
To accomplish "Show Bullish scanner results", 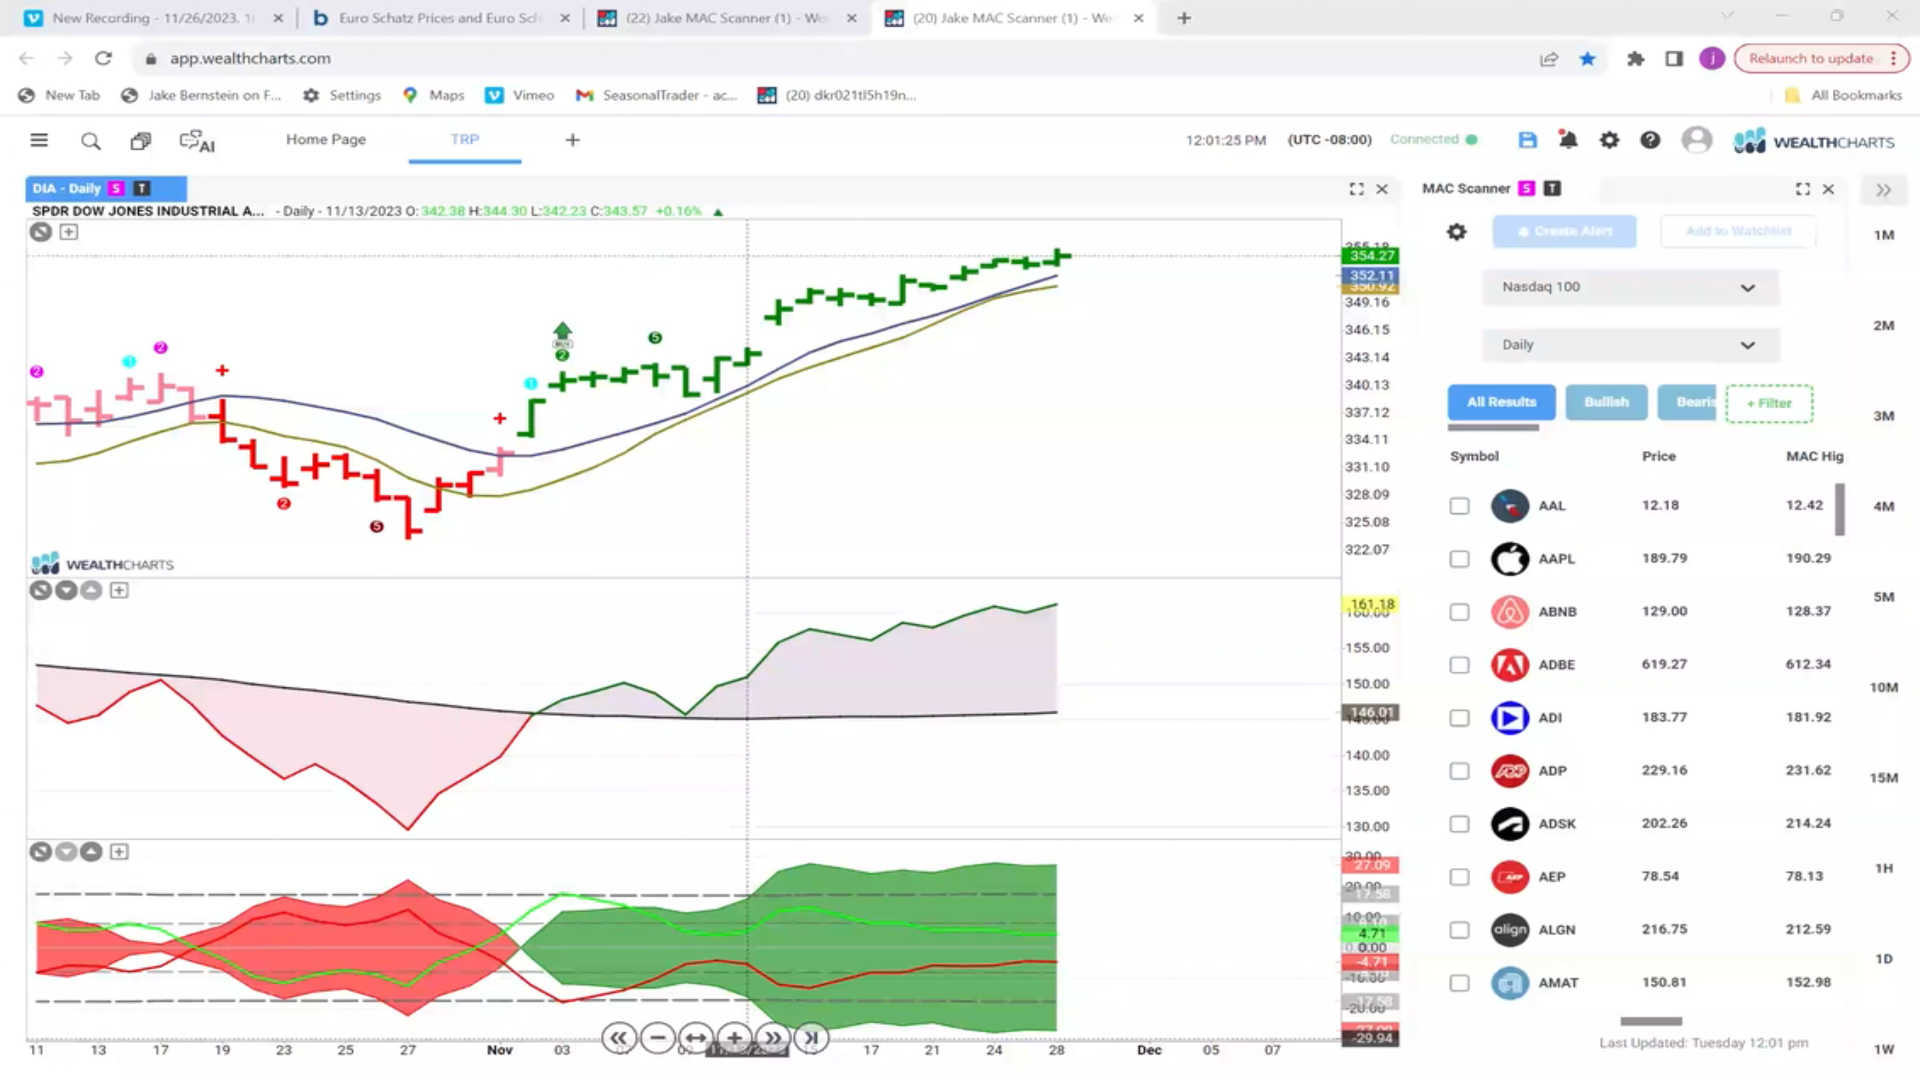I will click(x=1606, y=402).
